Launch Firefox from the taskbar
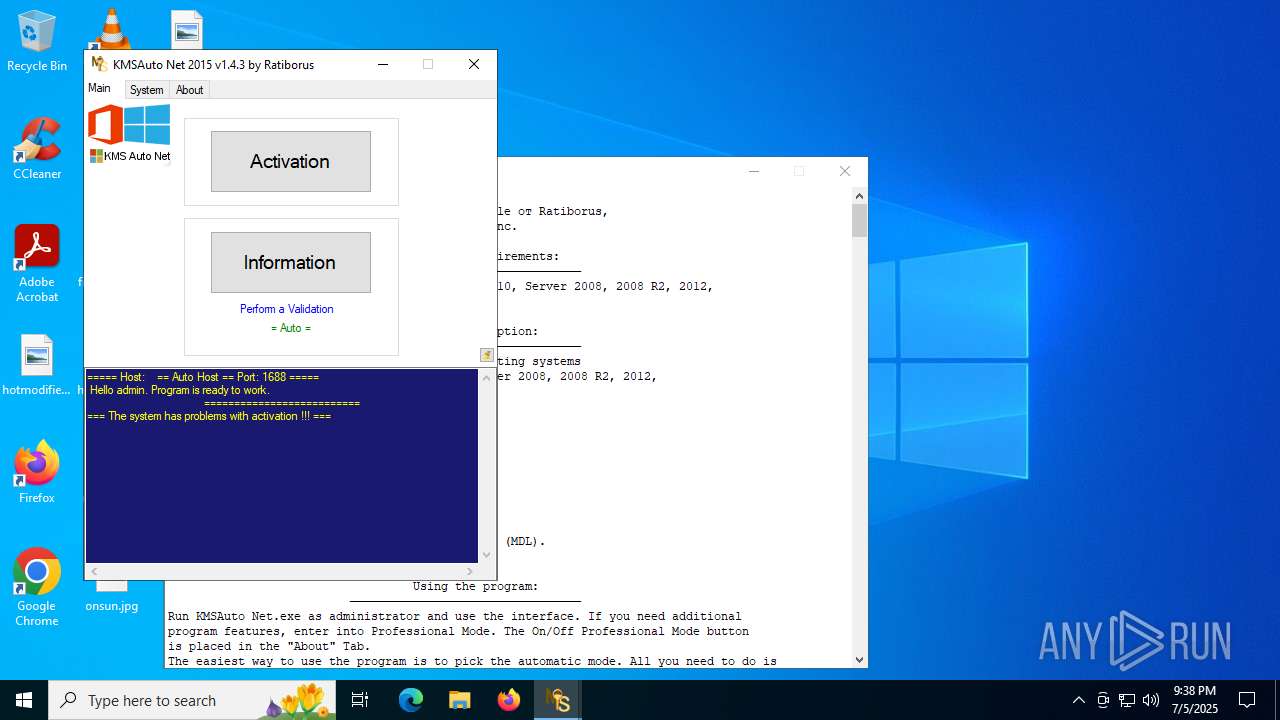Image resolution: width=1280 pixels, height=720 pixels. [508, 700]
